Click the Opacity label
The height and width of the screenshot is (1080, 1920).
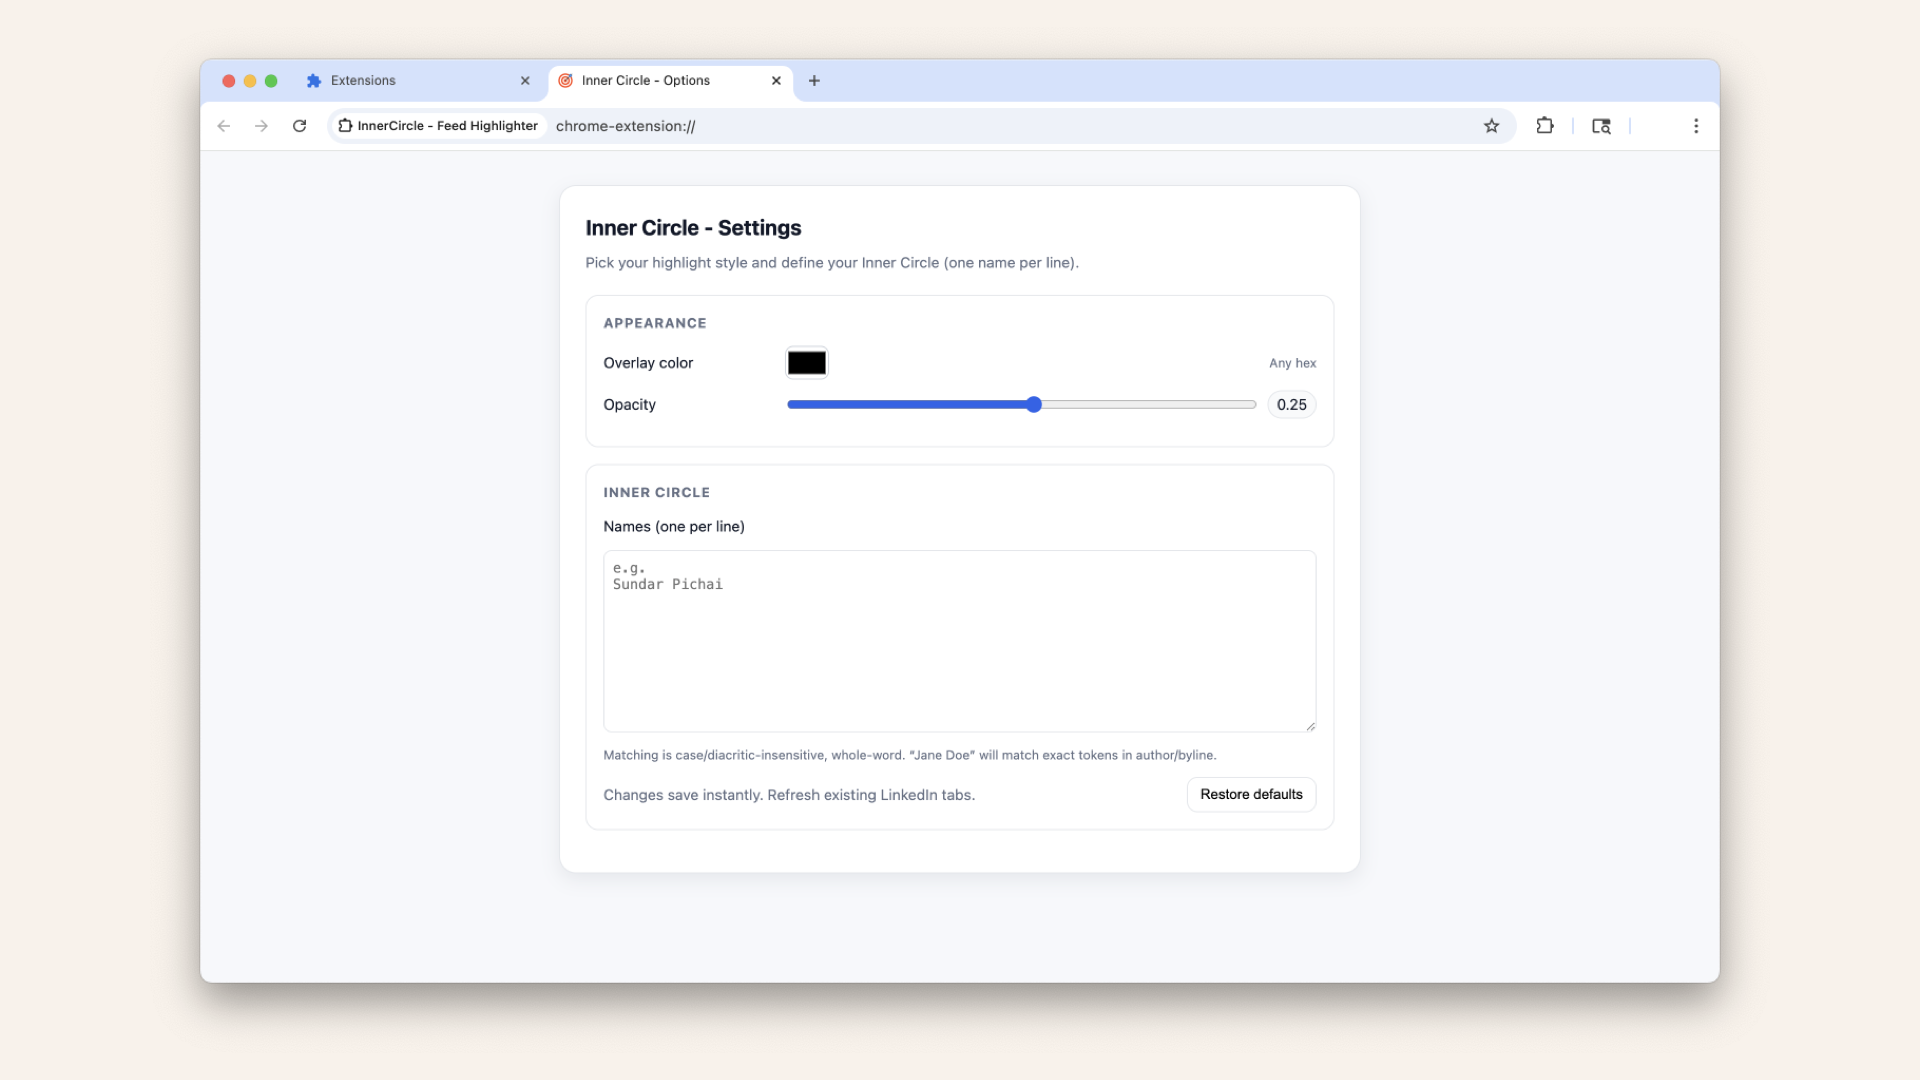pos(630,405)
